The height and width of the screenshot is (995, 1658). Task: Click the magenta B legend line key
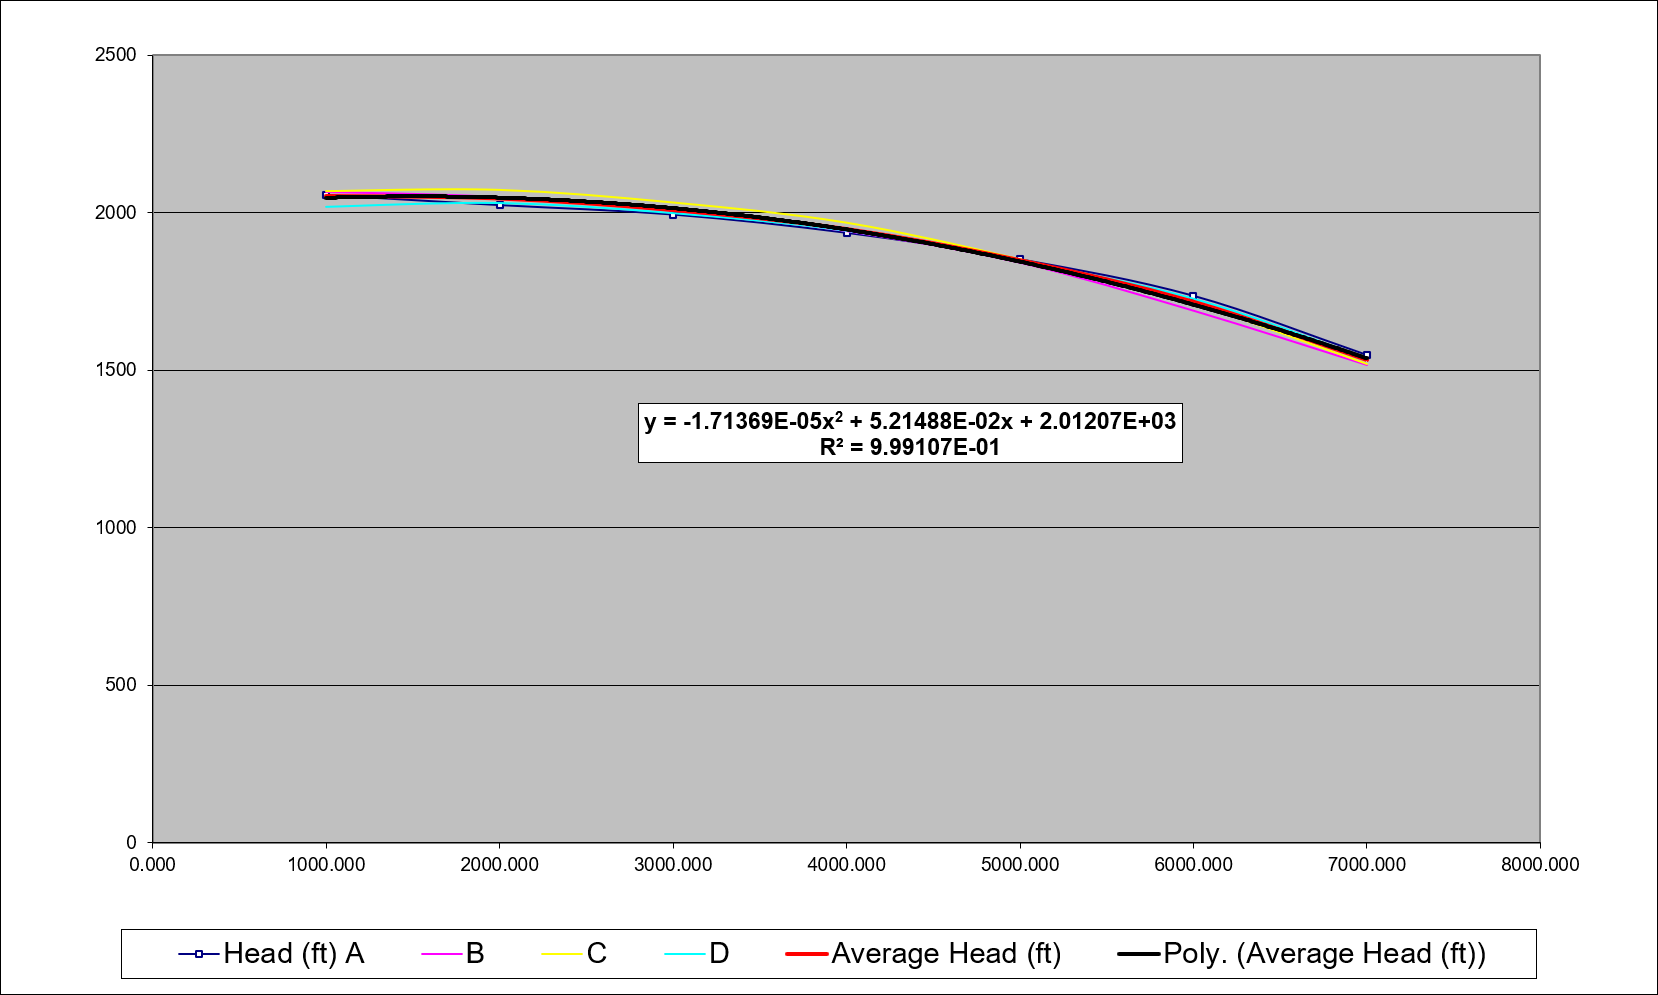pos(441,954)
